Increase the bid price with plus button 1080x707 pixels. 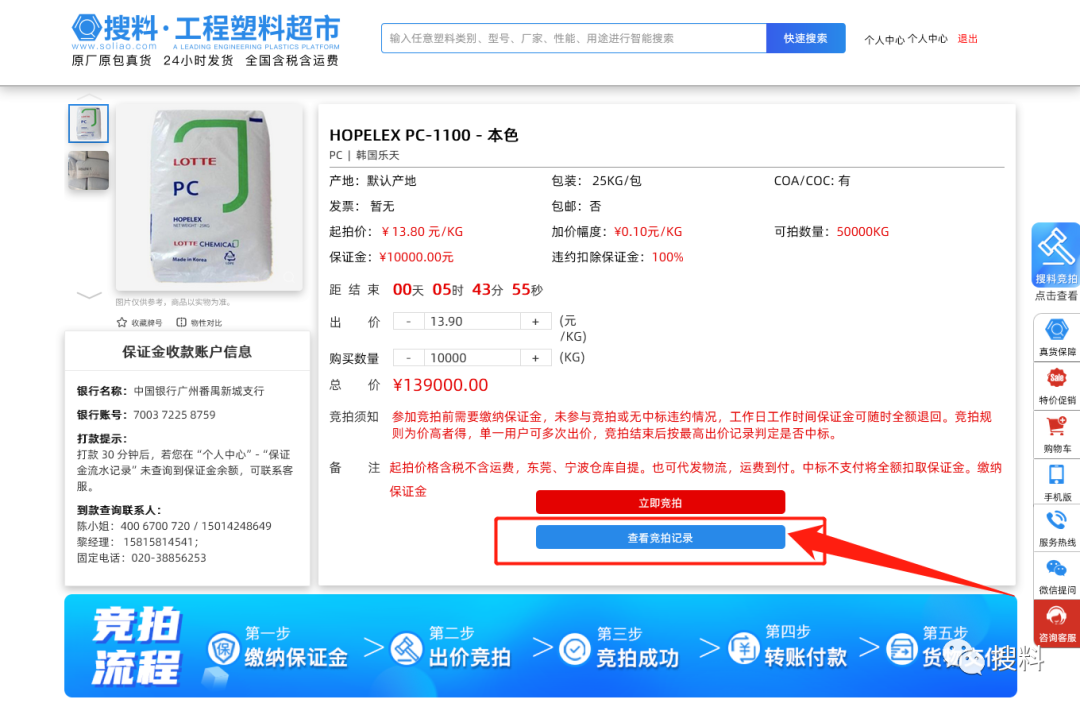[535, 321]
